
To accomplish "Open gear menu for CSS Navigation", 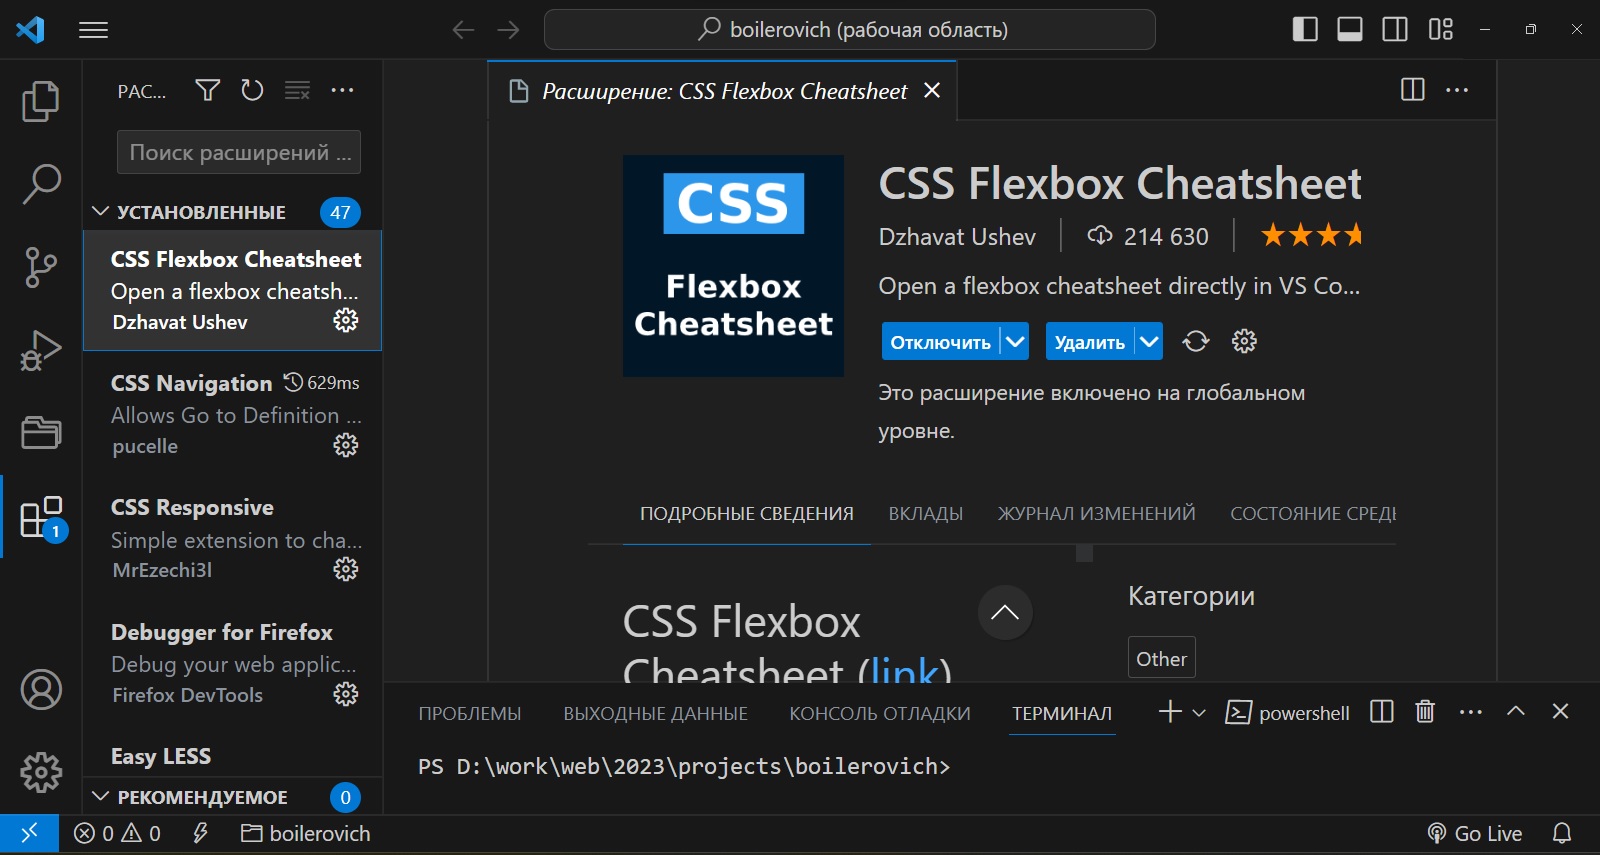I will (346, 445).
